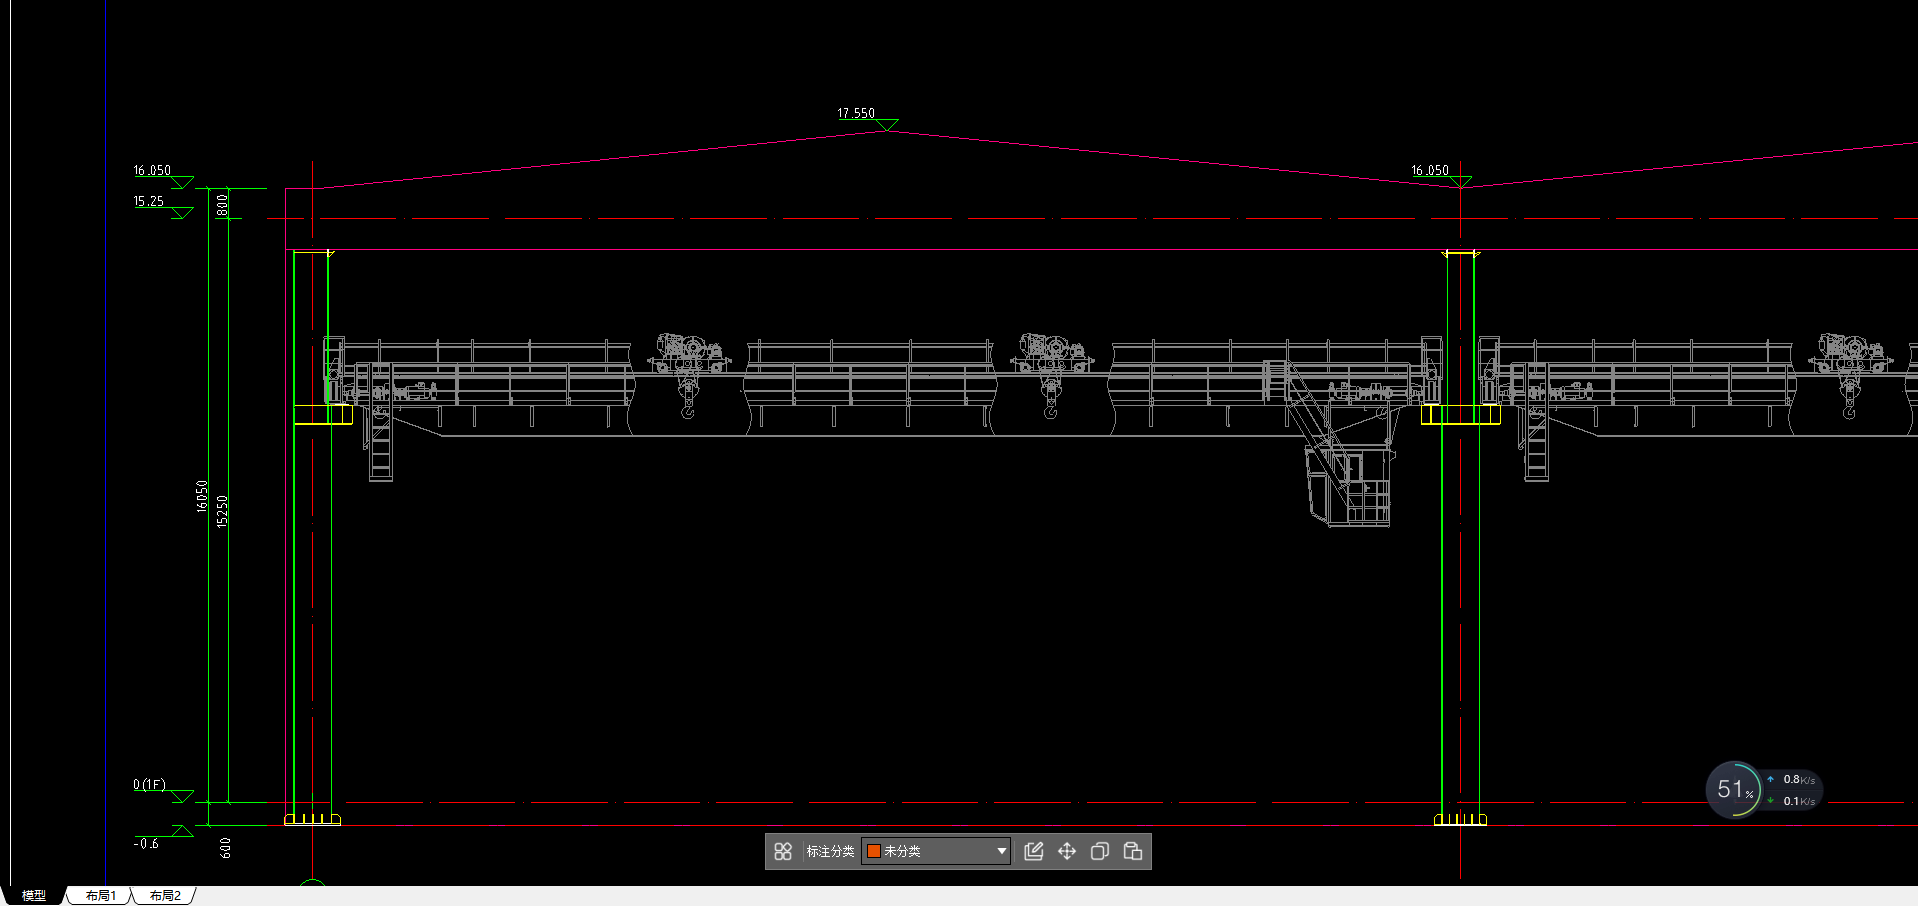Switch to the 布局2 tab

pos(165,895)
